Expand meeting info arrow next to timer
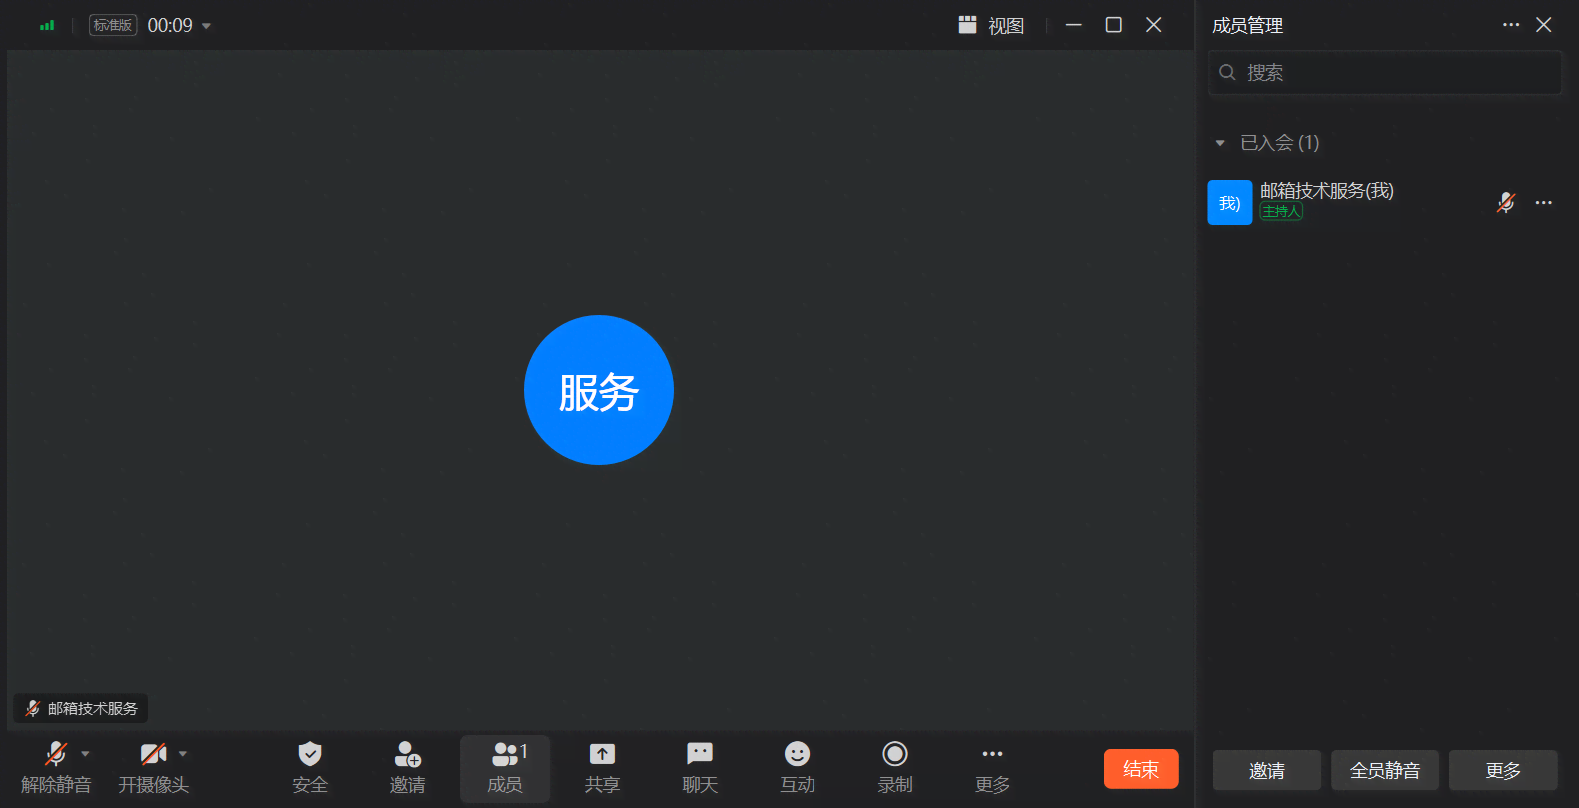This screenshot has width=1579, height=808. (x=207, y=26)
